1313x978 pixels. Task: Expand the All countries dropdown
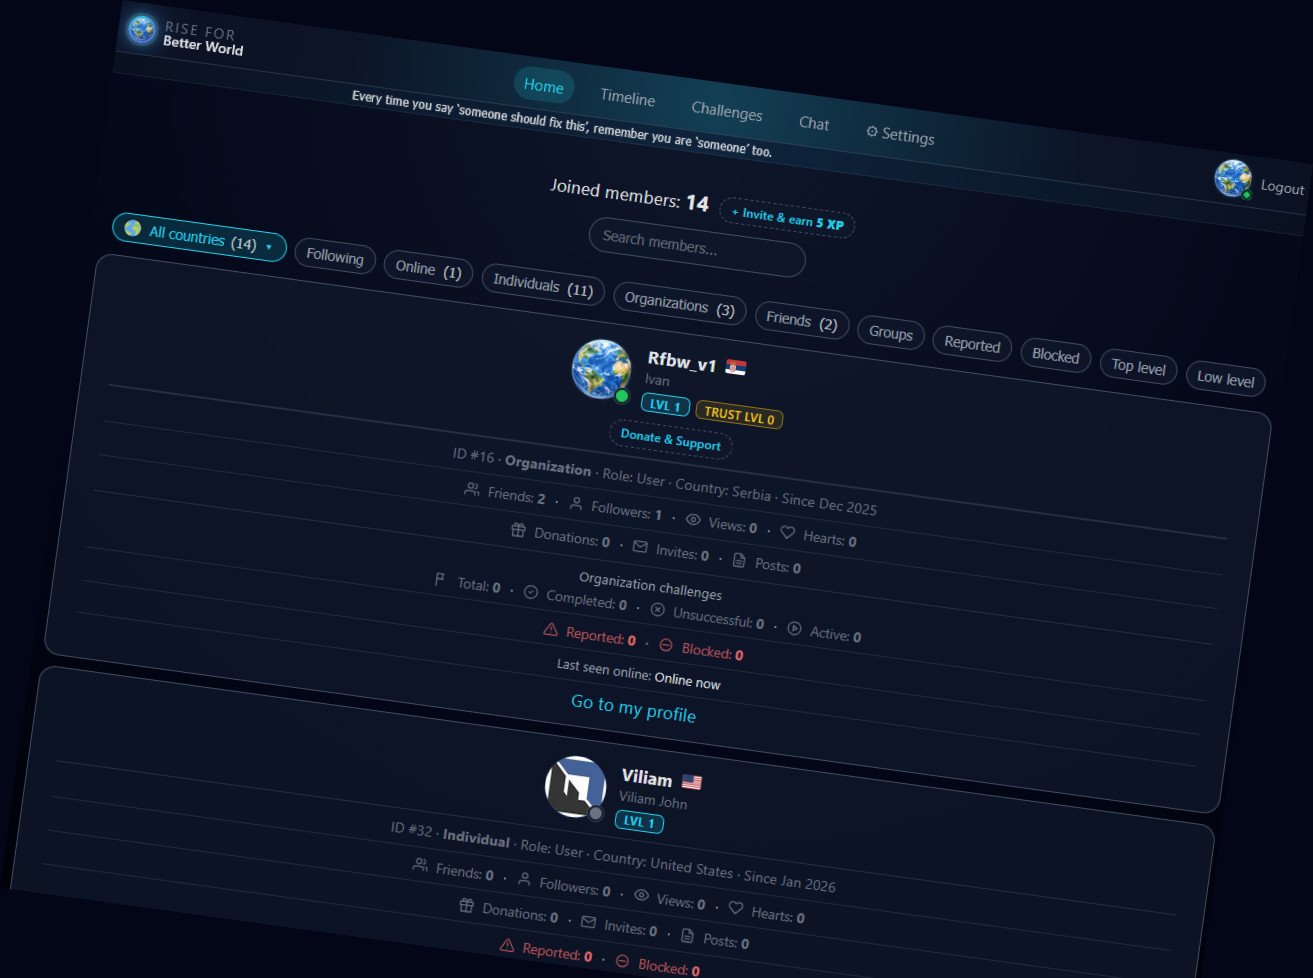click(199, 238)
